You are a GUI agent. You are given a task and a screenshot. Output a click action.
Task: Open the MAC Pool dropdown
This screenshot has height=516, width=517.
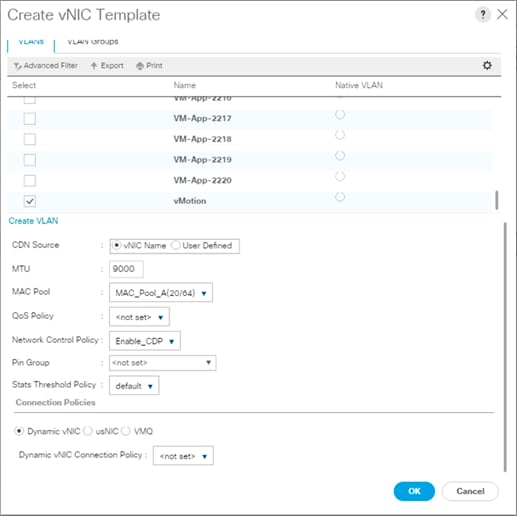point(161,293)
